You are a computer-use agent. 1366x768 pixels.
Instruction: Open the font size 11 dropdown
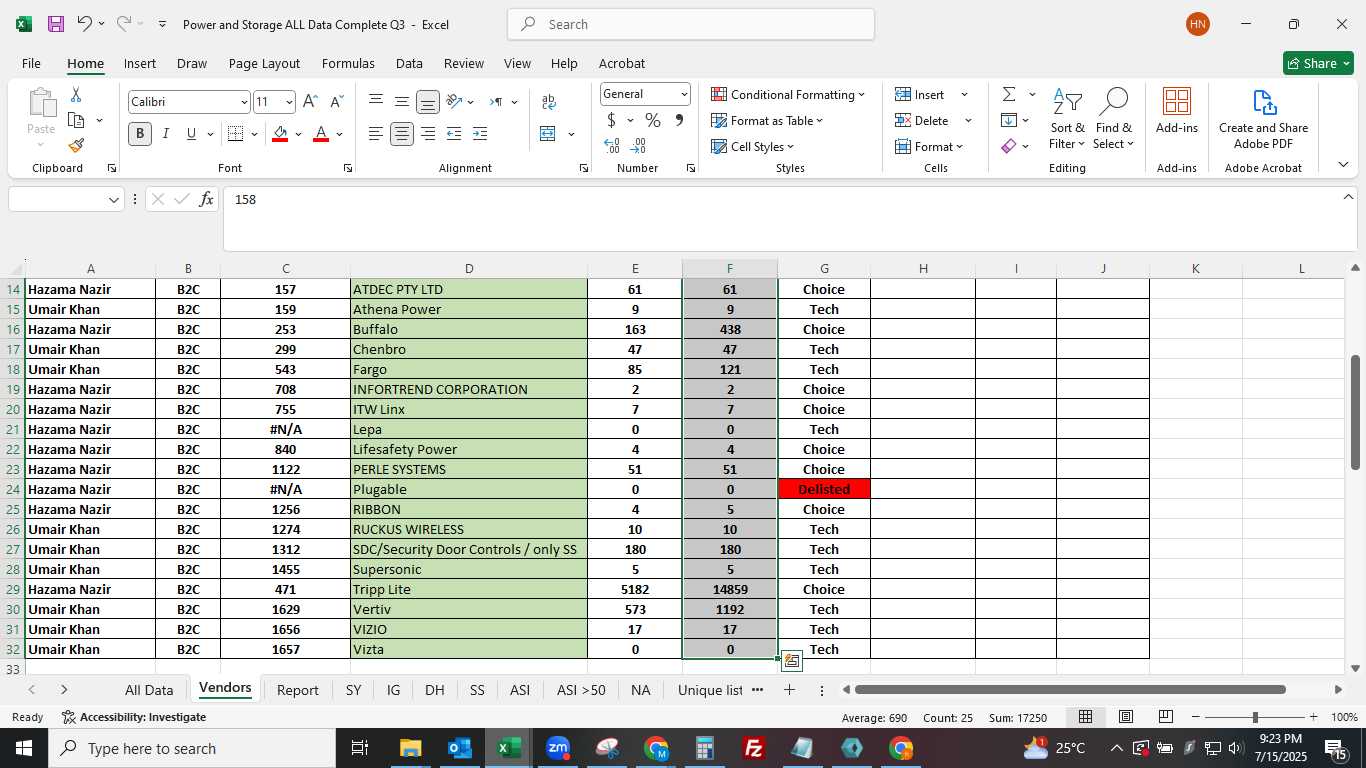coord(289,102)
